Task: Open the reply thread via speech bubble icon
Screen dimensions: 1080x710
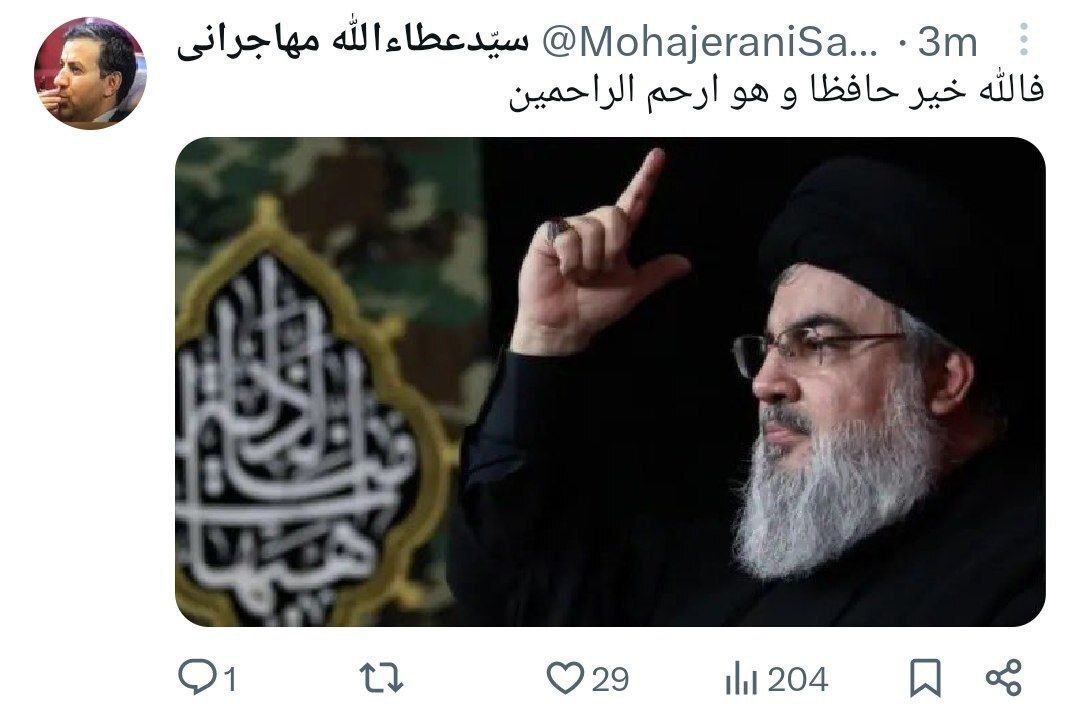Action: tap(197, 677)
